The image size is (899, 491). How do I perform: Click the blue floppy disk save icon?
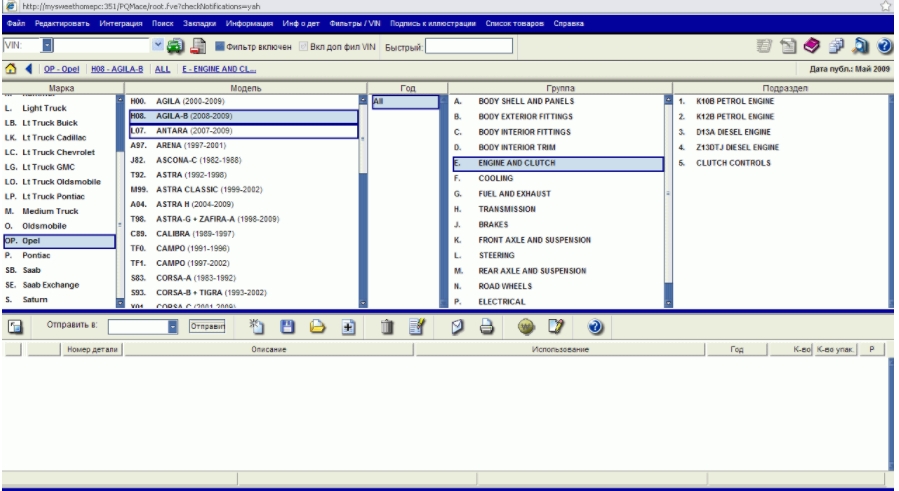pos(287,327)
